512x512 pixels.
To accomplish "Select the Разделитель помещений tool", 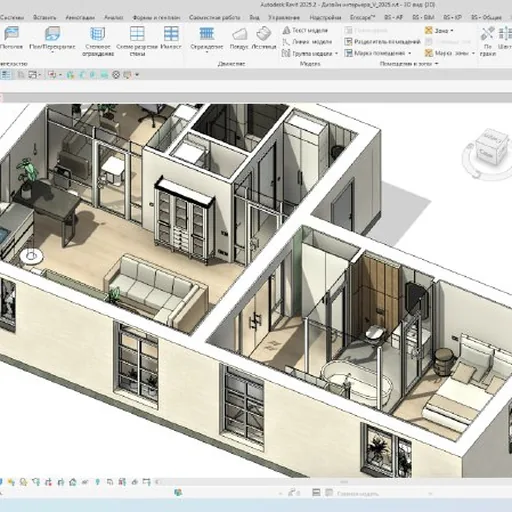I will coord(382,42).
